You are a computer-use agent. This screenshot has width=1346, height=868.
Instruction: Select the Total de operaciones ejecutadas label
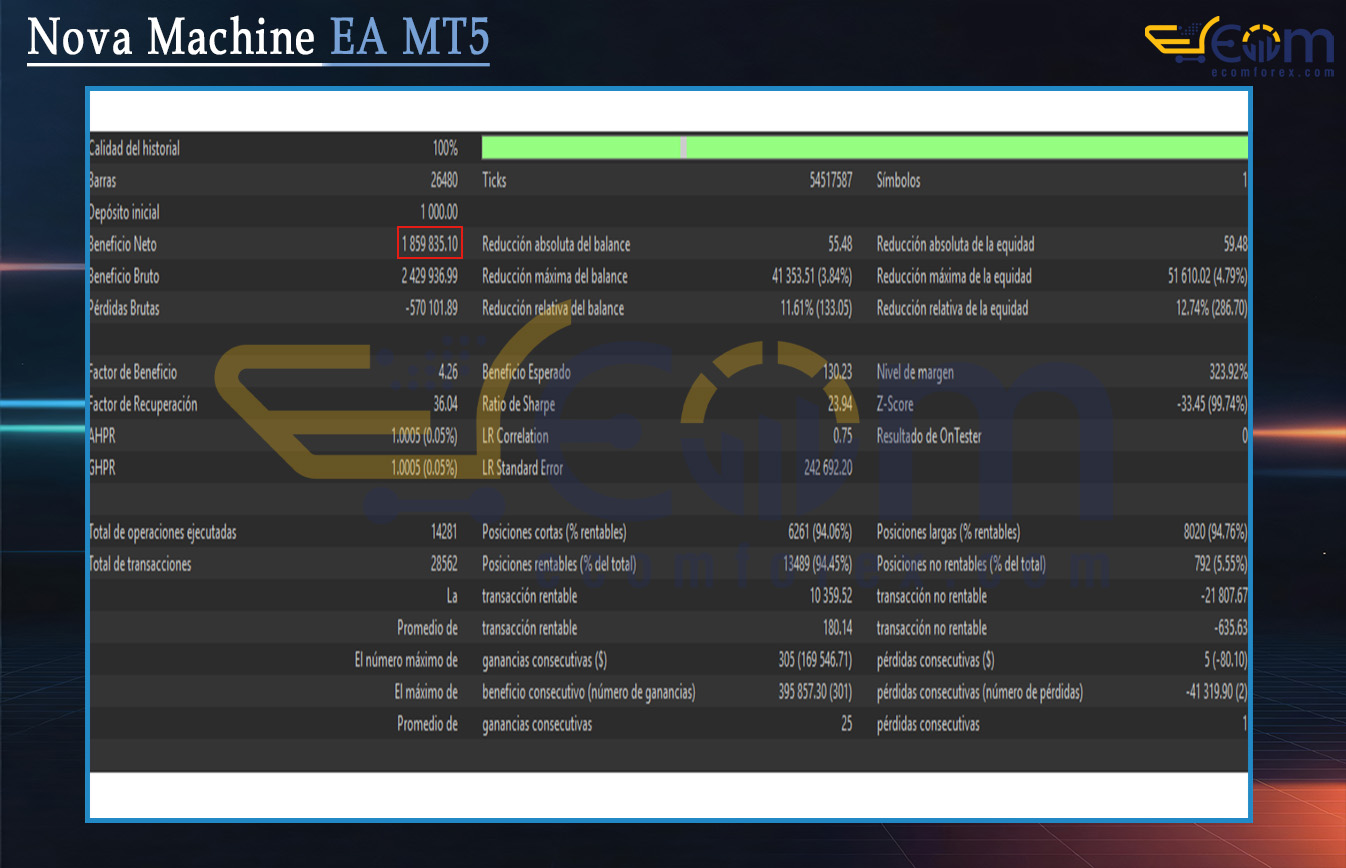pyautogui.click(x=163, y=532)
